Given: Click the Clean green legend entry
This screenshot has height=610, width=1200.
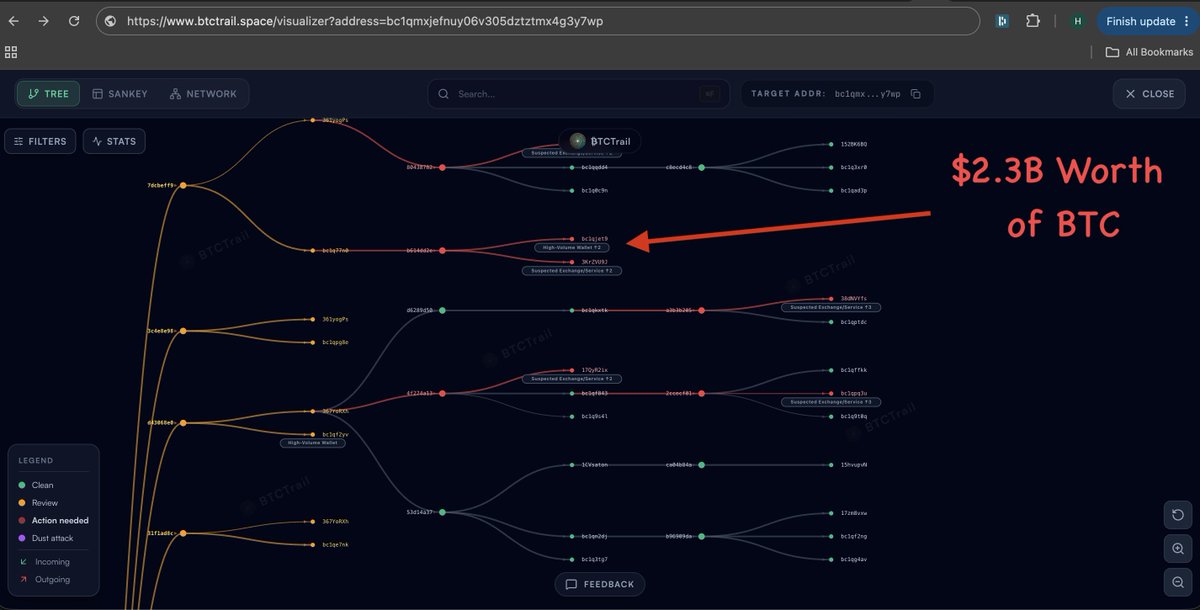Looking at the screenshot, I should point(36,485).
